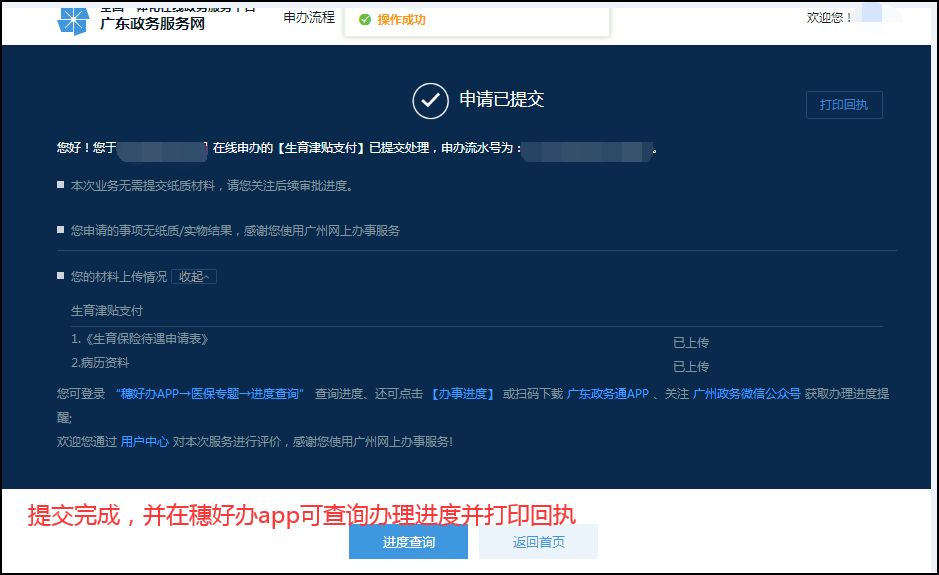Open the 广州政务微信公众号 link
Image resolution: width=939 pixels, height=575 pixels.
pos(746,394)
